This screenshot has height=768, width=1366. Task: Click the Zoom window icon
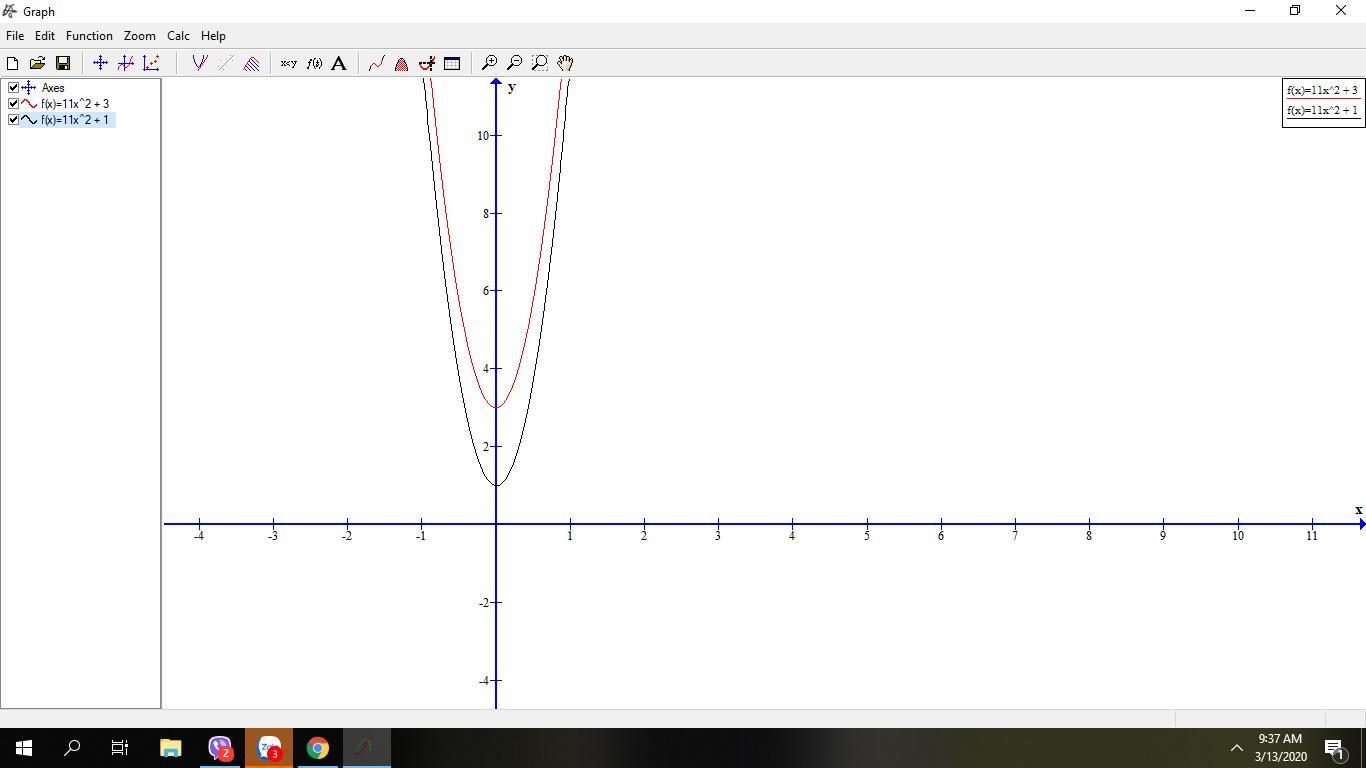pos(540,63)
